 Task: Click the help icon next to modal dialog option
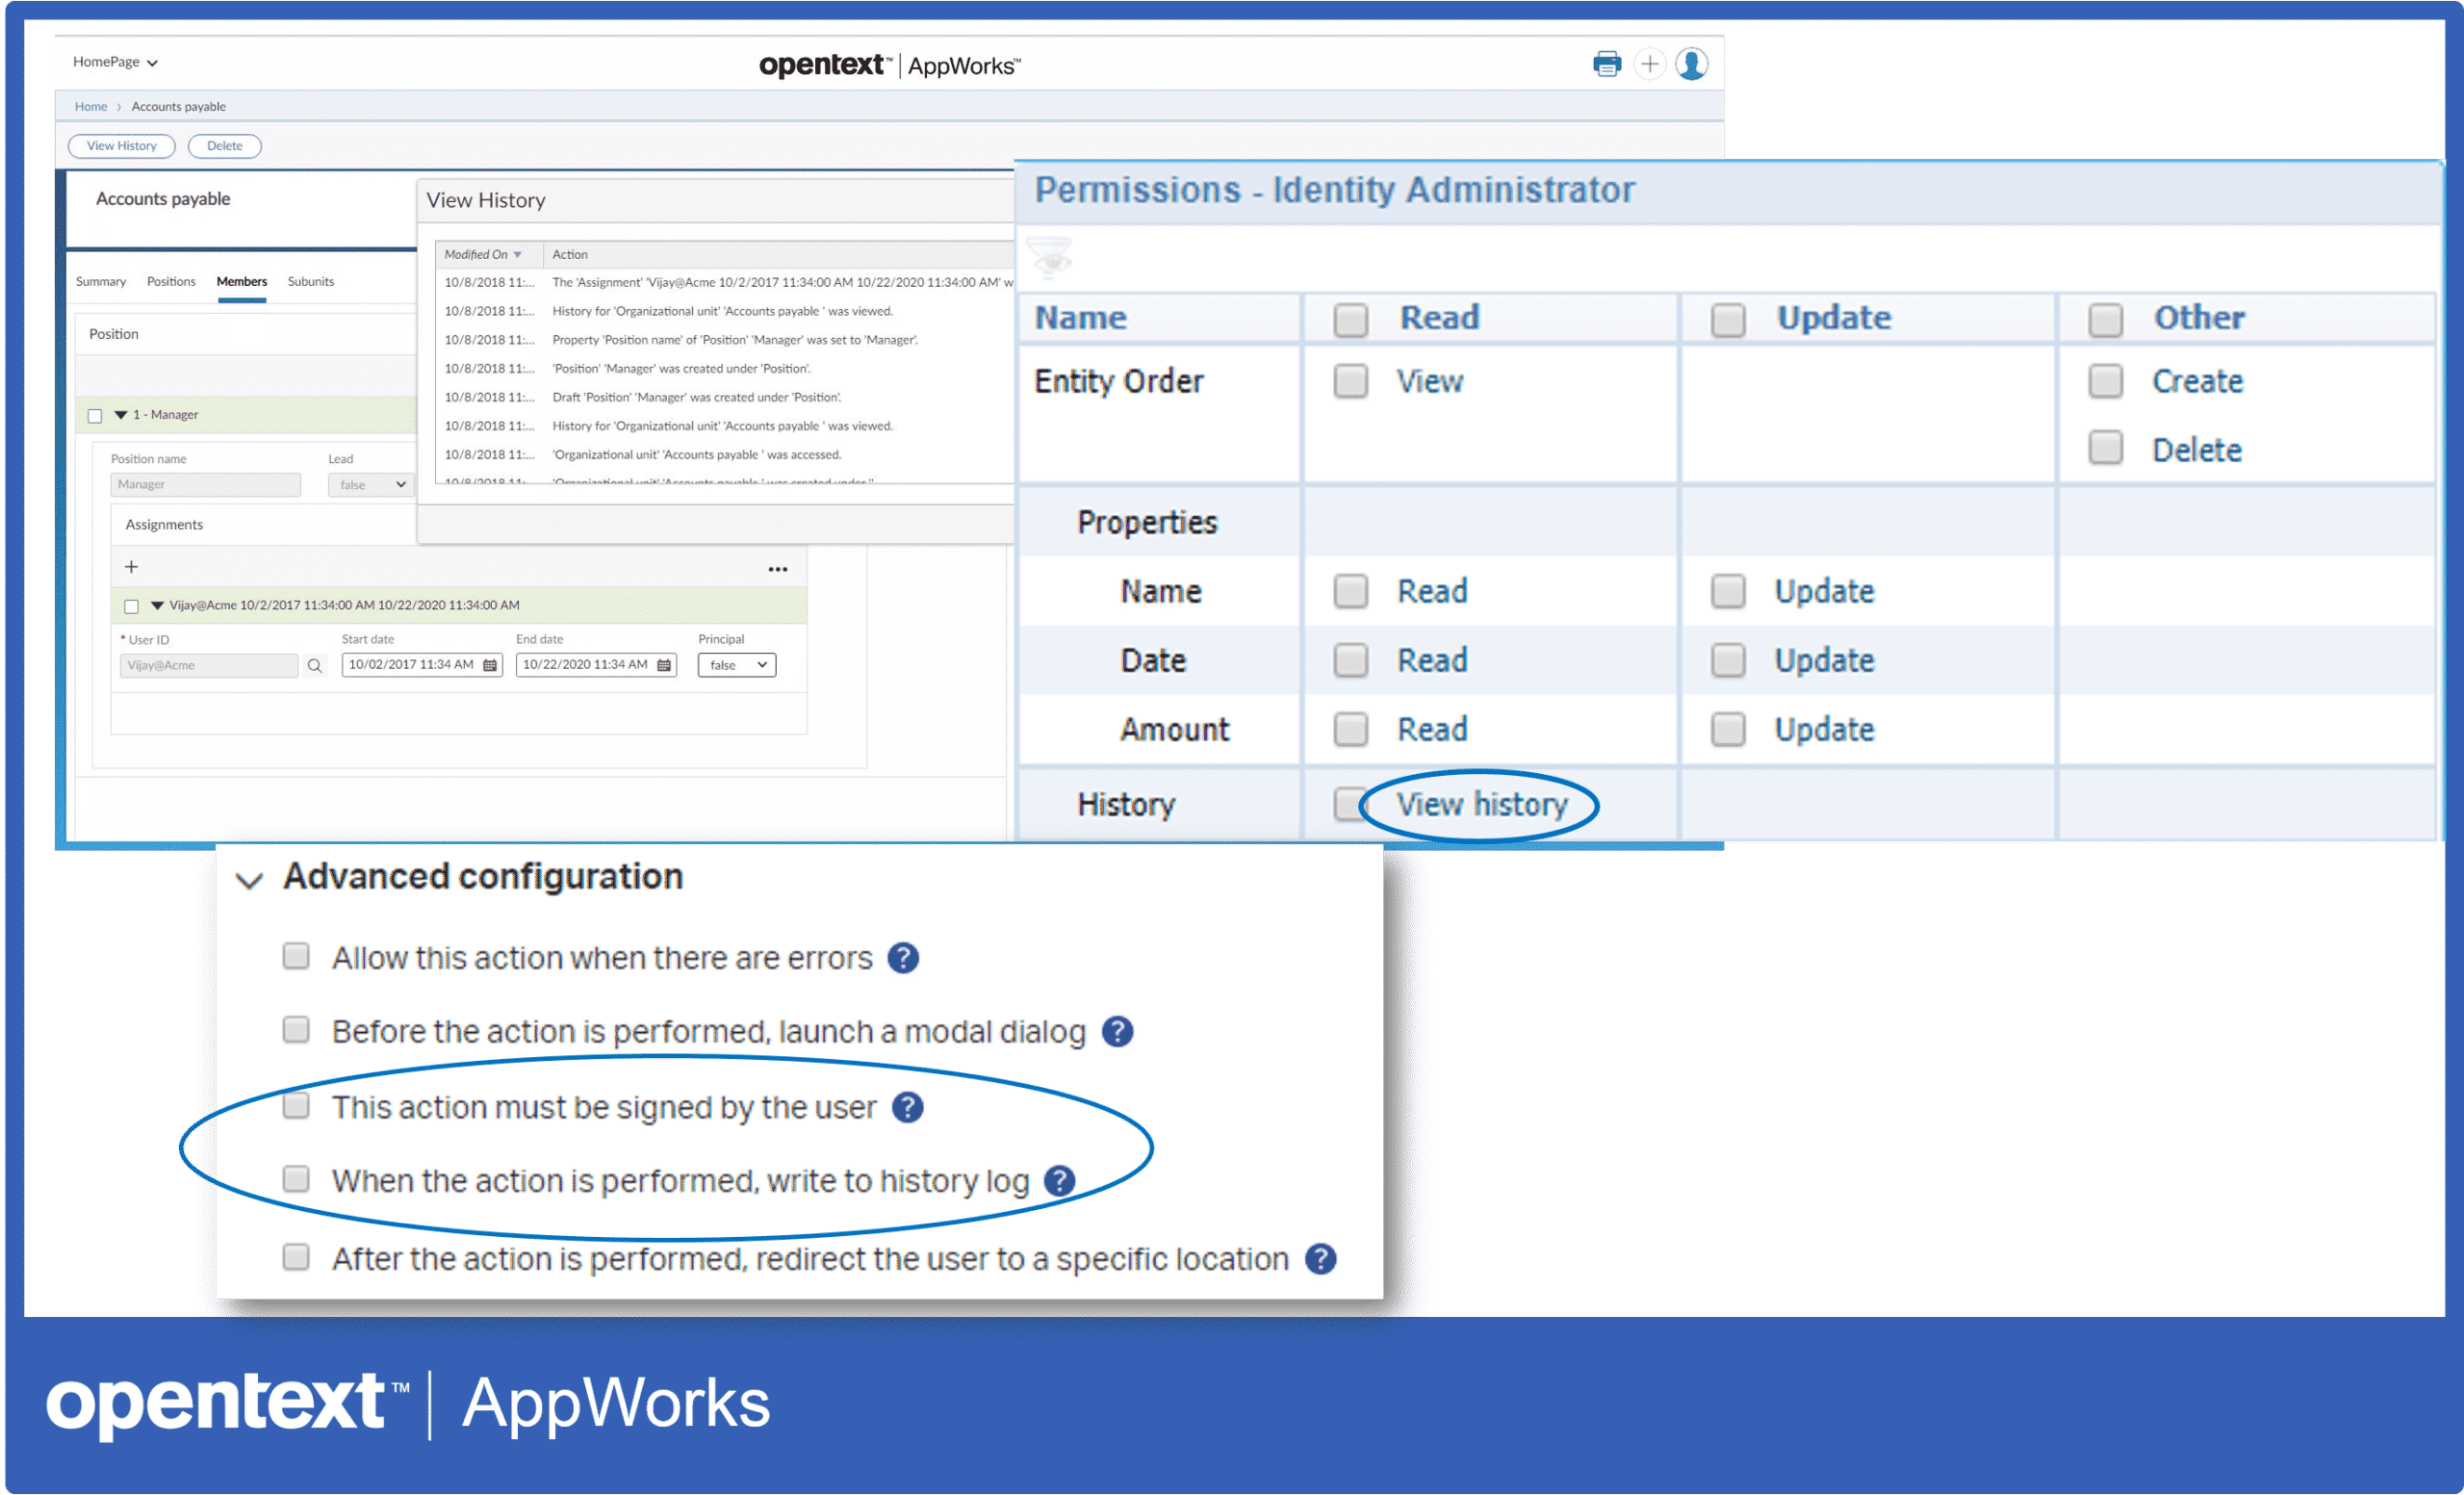pyautogui.click(x=1119, y=1031)
